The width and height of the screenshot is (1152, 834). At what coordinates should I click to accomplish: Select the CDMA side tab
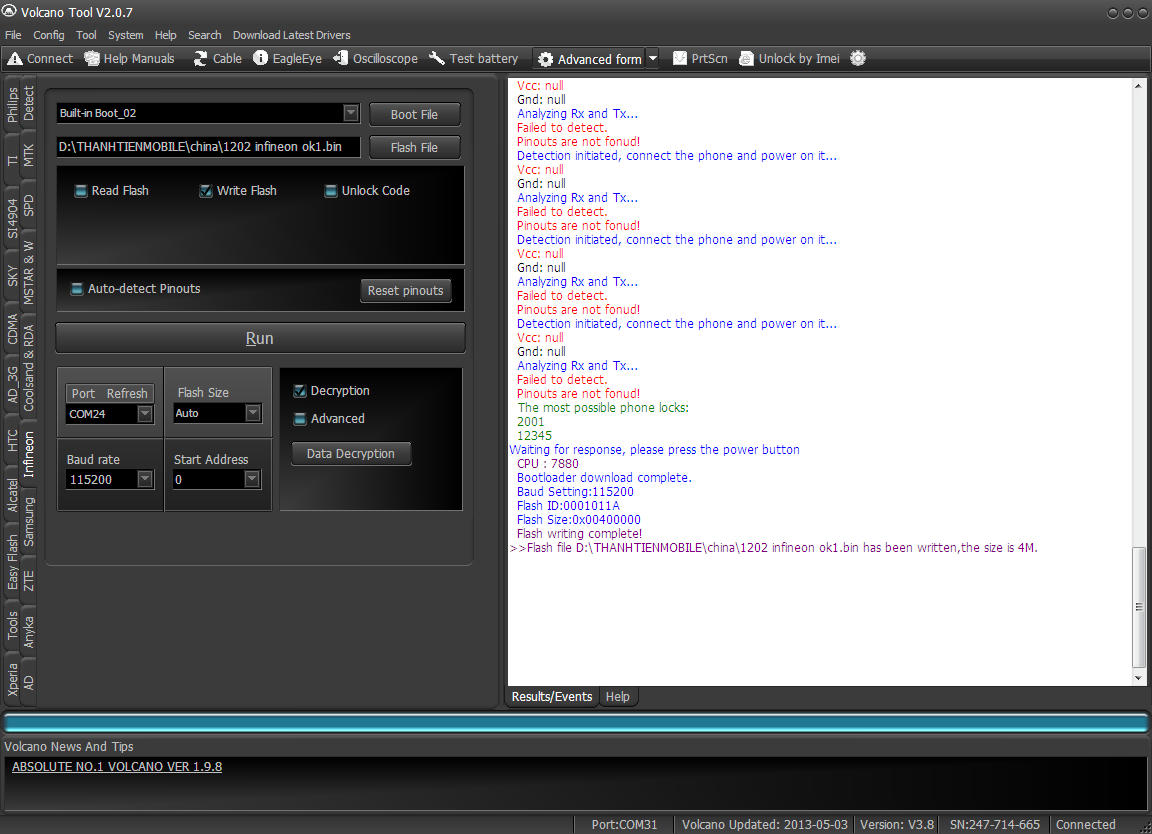[12, 329]
